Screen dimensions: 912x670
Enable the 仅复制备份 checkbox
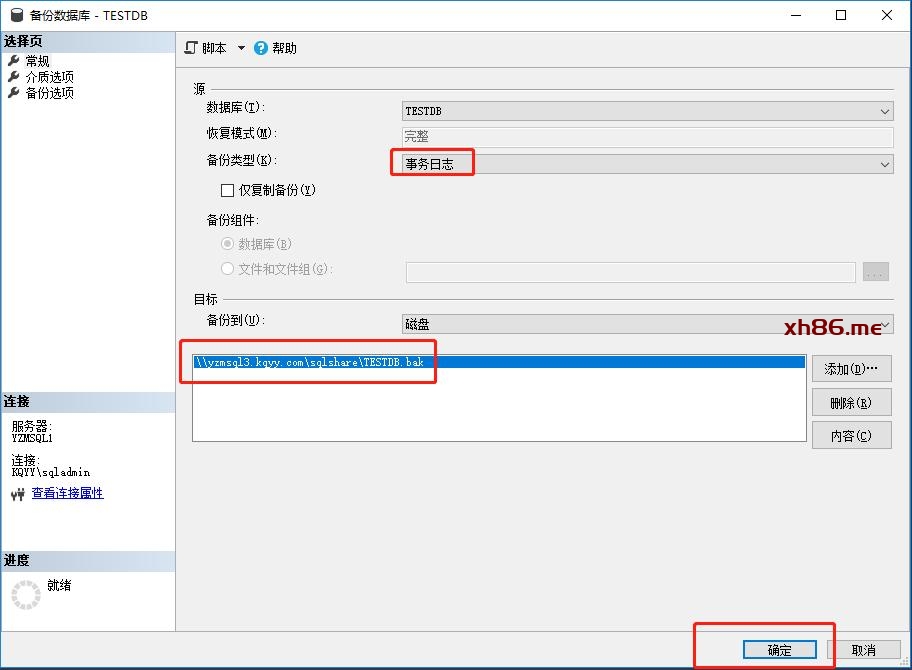coord(227,190)
